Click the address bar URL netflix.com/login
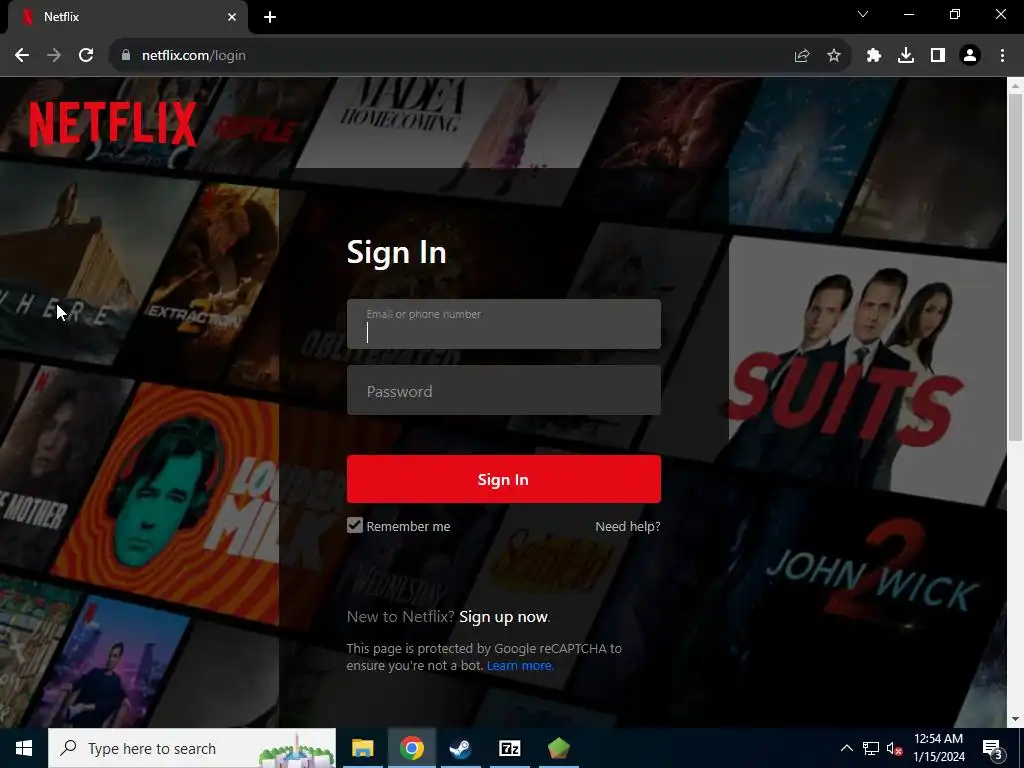This screenshot has width=1024, height=768. point(194,56)
